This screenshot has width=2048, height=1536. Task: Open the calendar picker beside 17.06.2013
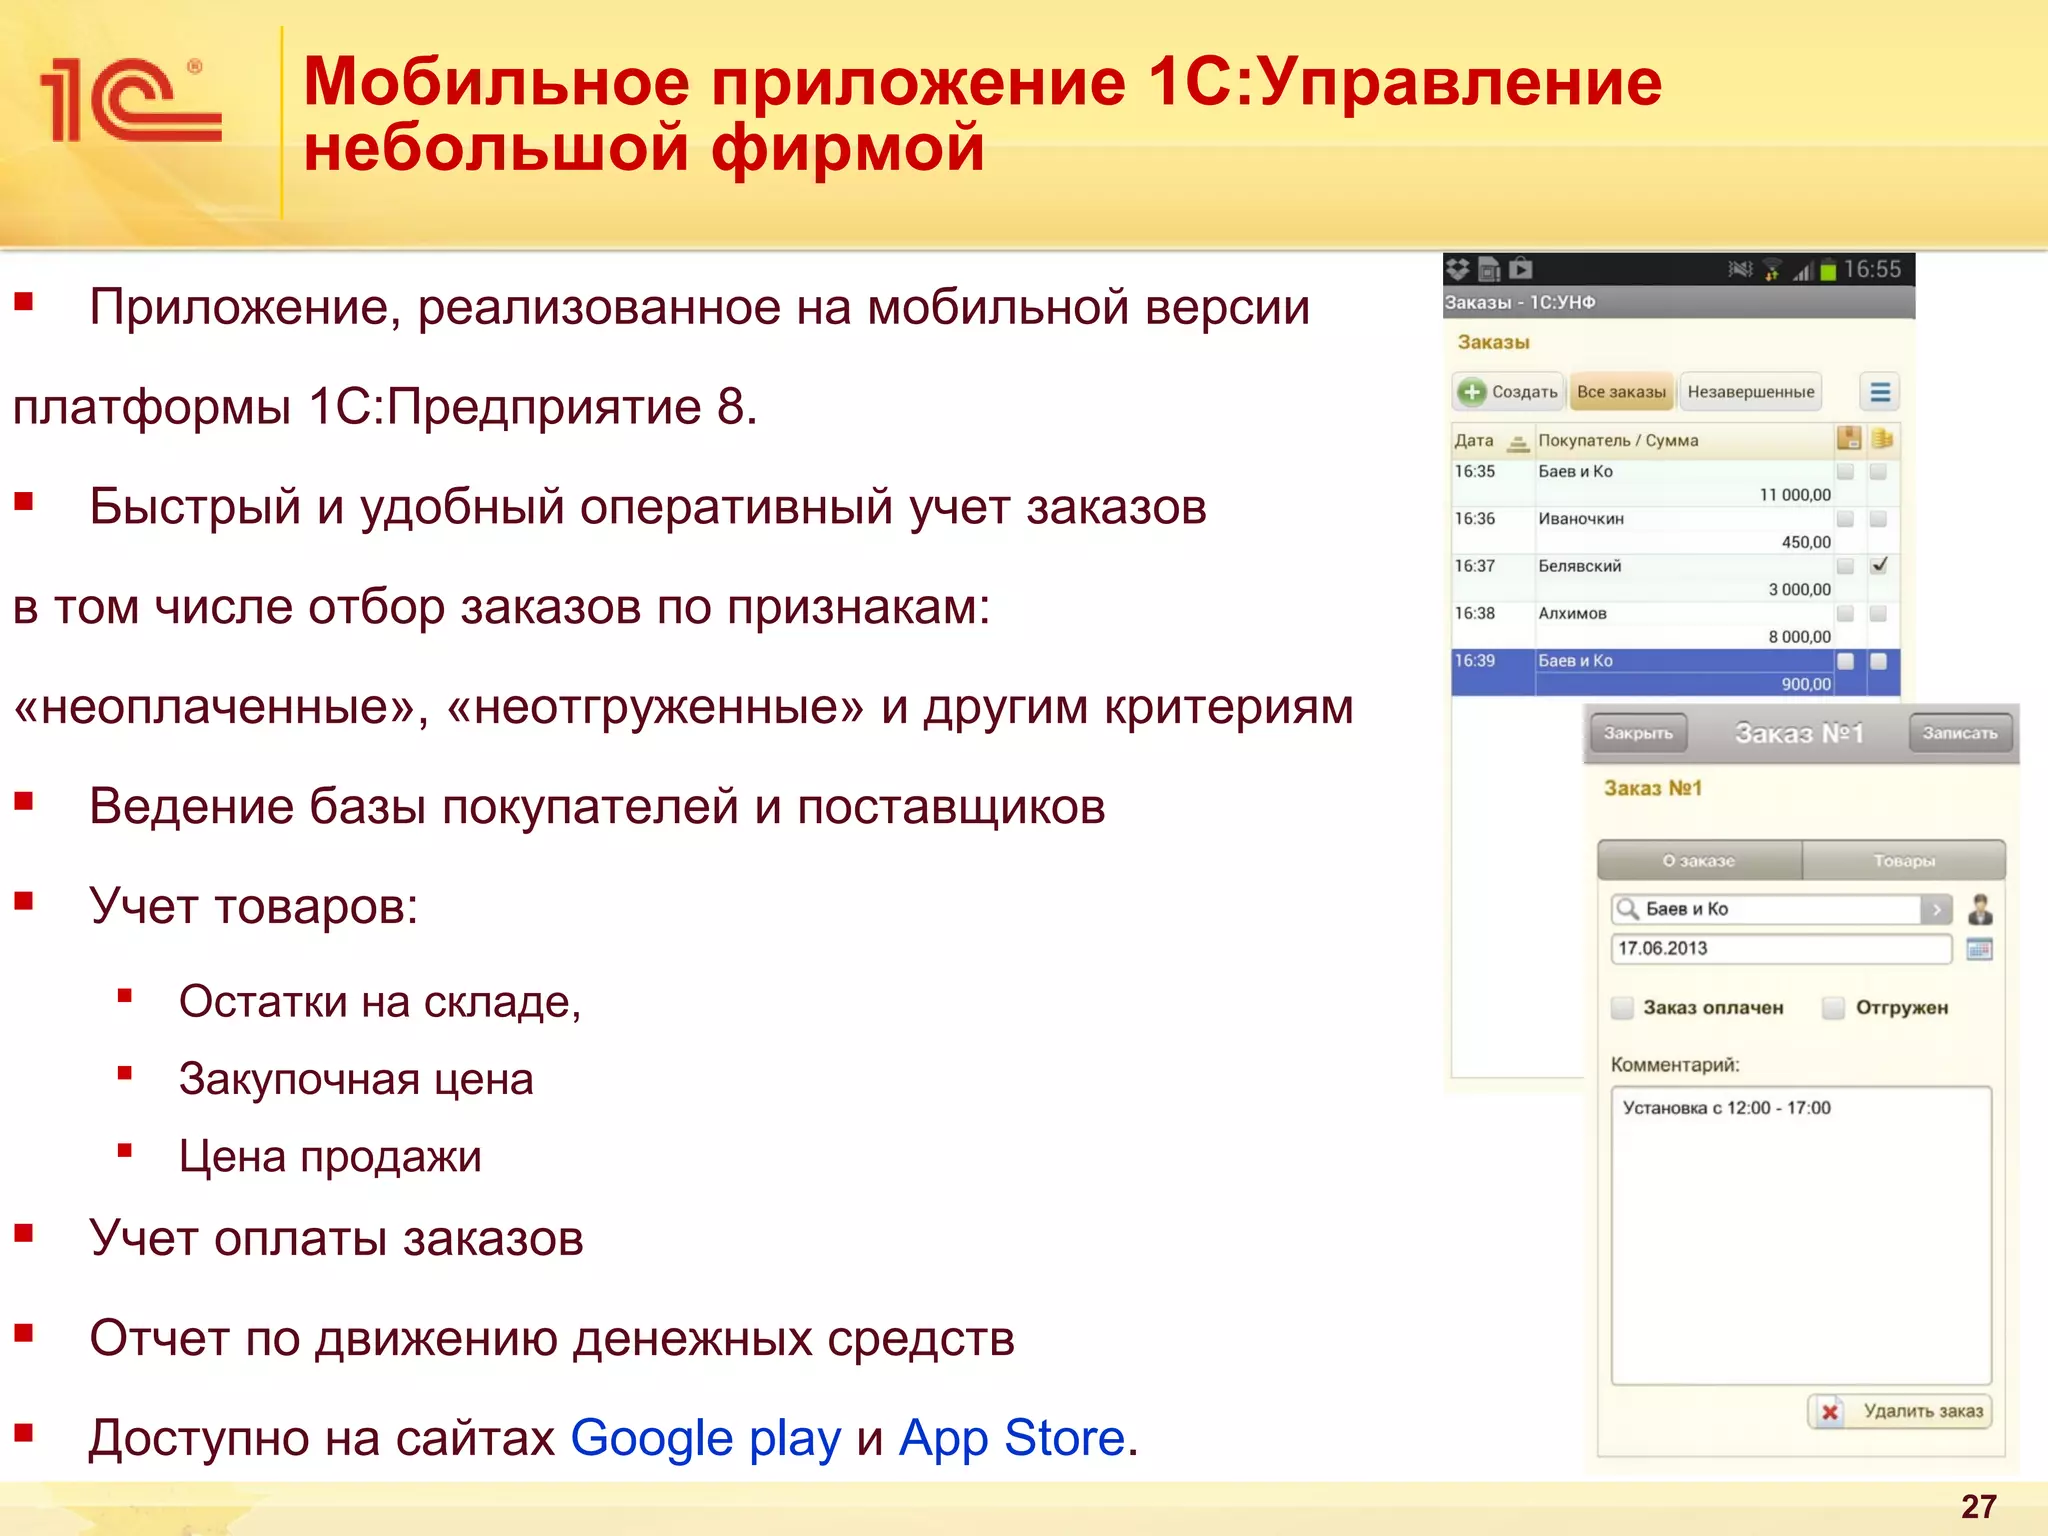coord(1979,949)
